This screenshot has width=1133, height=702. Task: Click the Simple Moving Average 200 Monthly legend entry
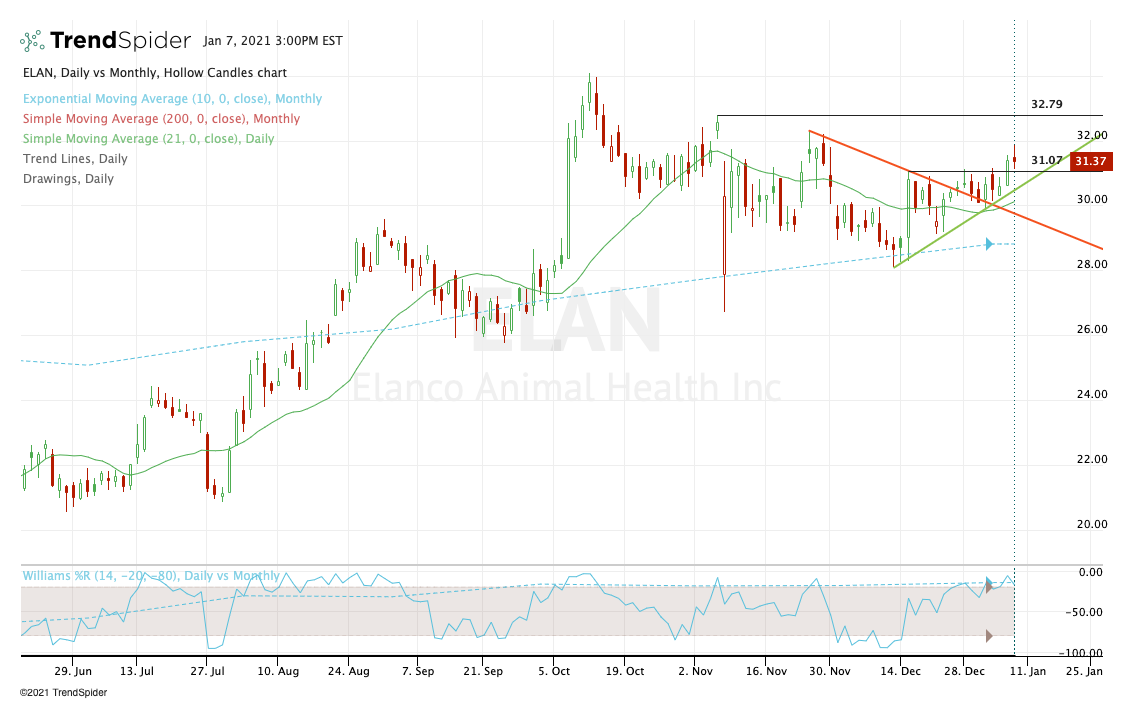pyautogui.click(x=161, y=118)
